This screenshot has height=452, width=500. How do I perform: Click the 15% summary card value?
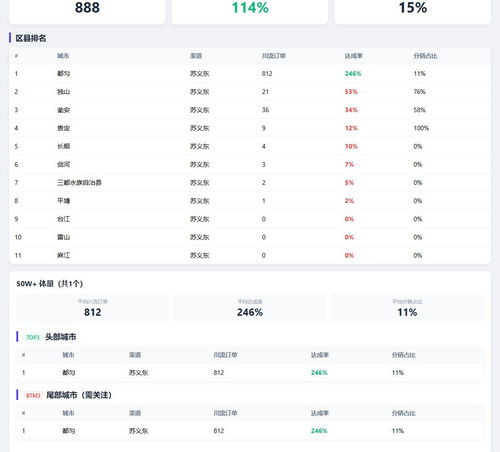click(413, 7)
